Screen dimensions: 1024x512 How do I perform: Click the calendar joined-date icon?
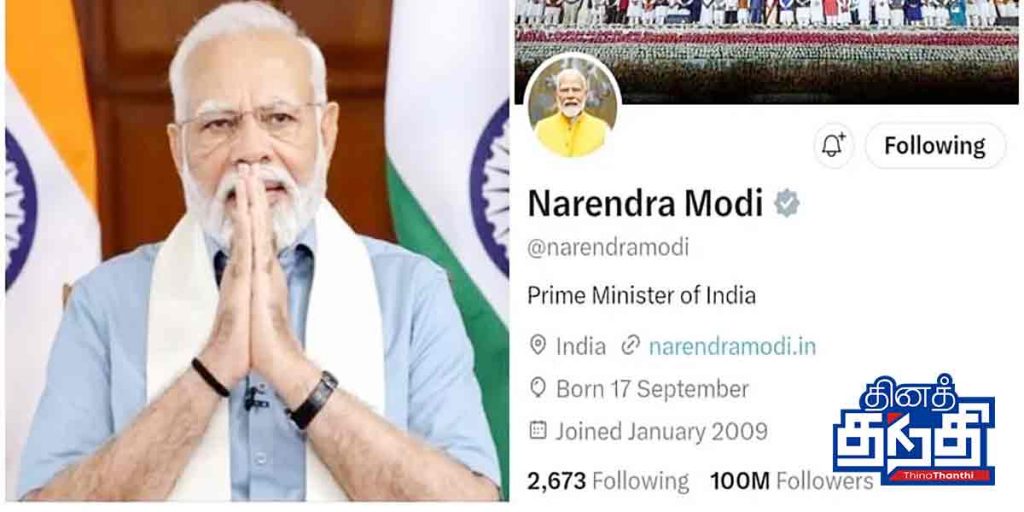[x=537, y=430]
